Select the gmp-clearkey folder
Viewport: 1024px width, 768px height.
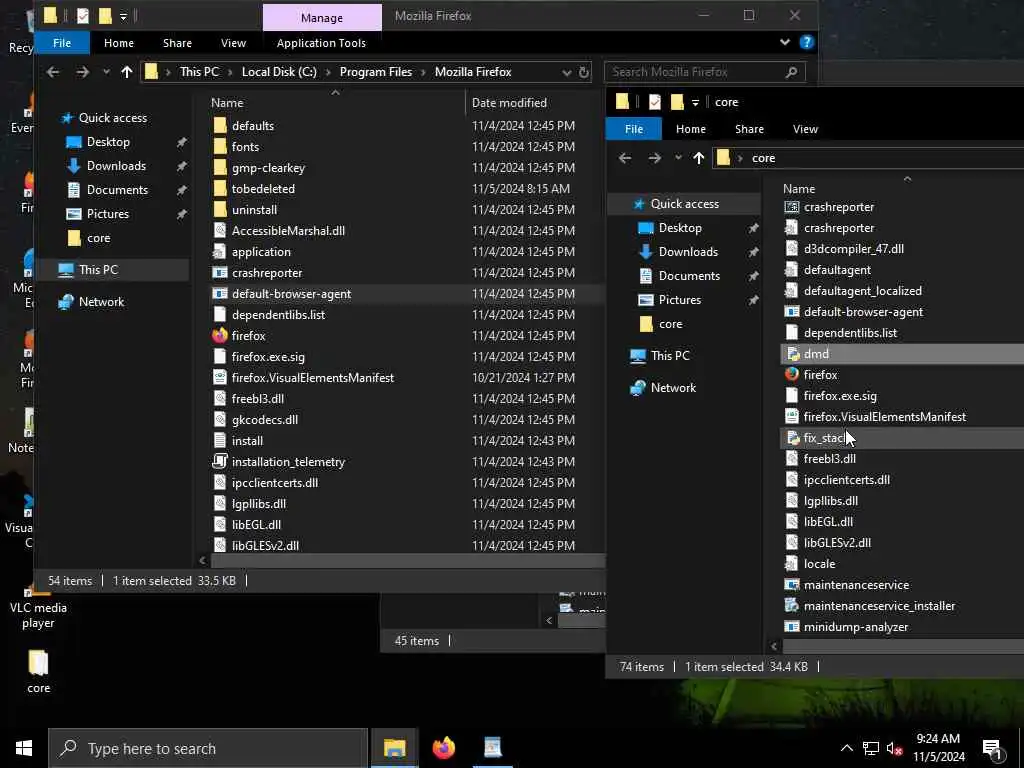point(268,168)
